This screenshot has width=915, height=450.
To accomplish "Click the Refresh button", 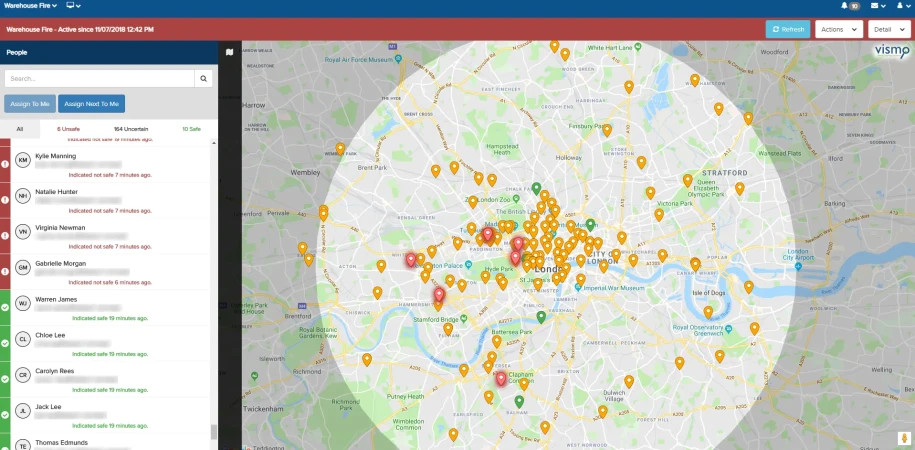I will coord(788,29).
